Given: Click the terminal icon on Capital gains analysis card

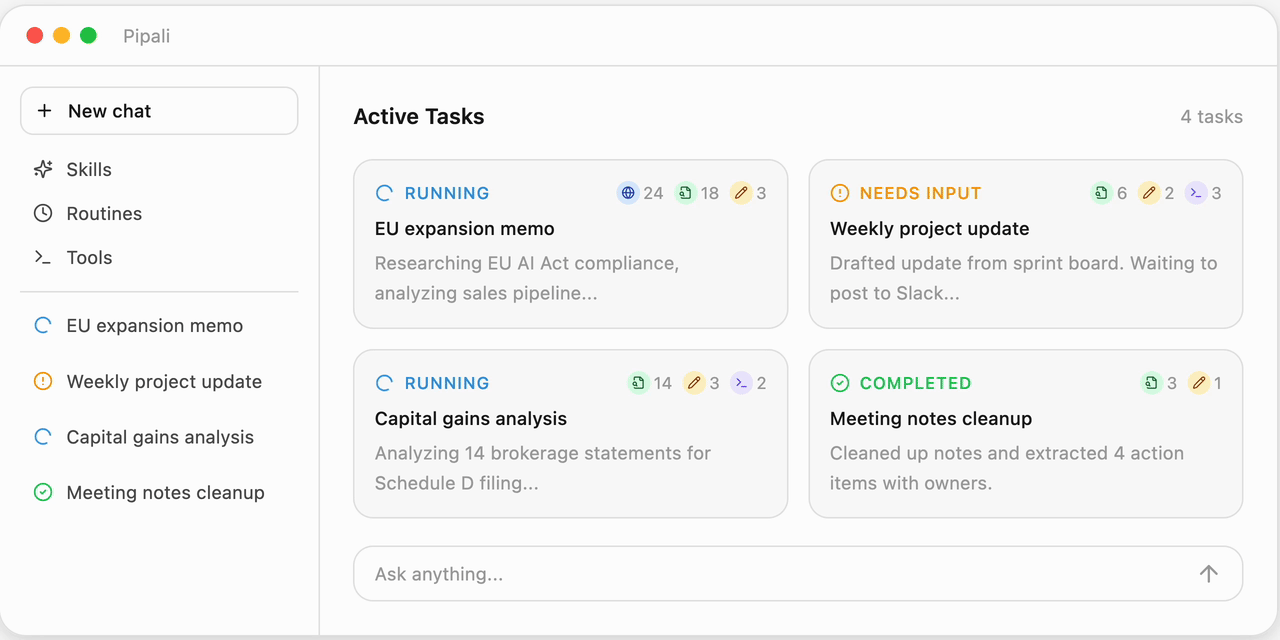Looking at the screenshot, I should [741, 383].
